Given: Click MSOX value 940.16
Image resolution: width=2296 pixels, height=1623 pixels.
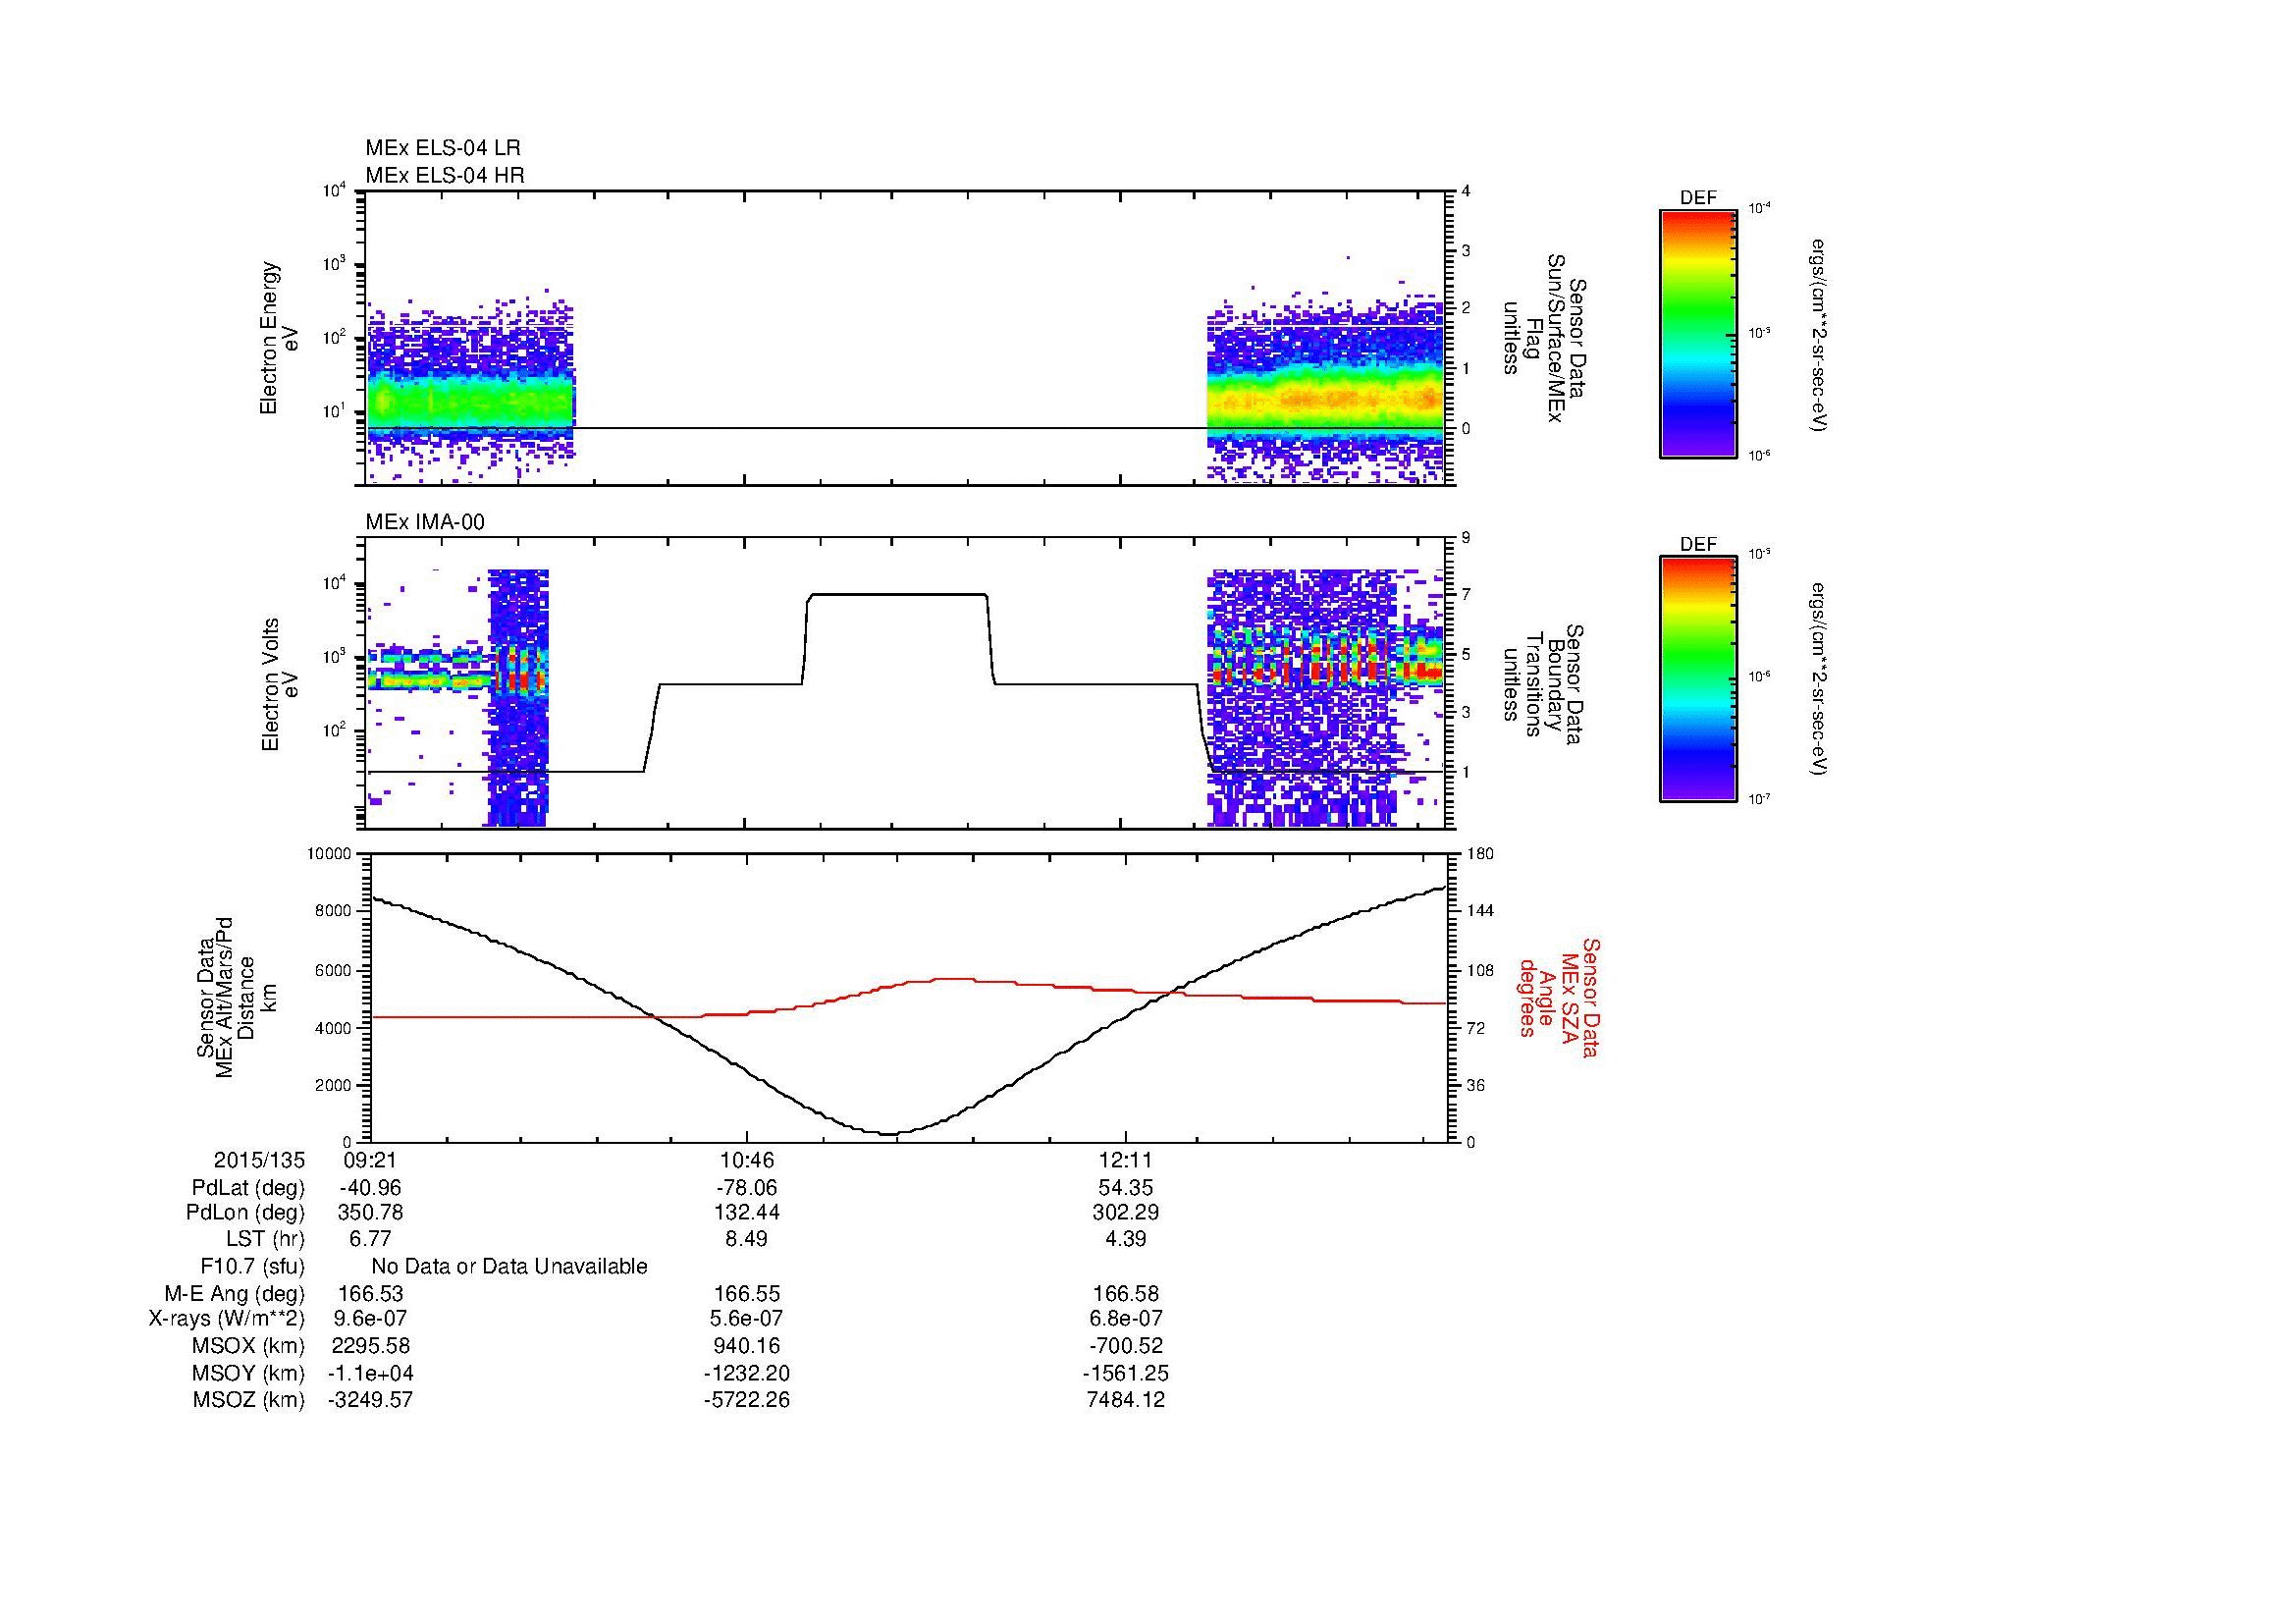Looking at the screenshot, I should point(747,1346).
